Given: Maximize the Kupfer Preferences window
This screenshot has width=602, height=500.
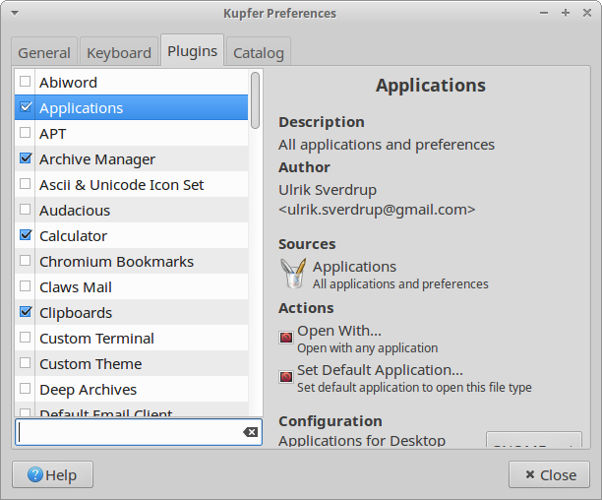Looking at the screenshot, I should coord(565,13).
